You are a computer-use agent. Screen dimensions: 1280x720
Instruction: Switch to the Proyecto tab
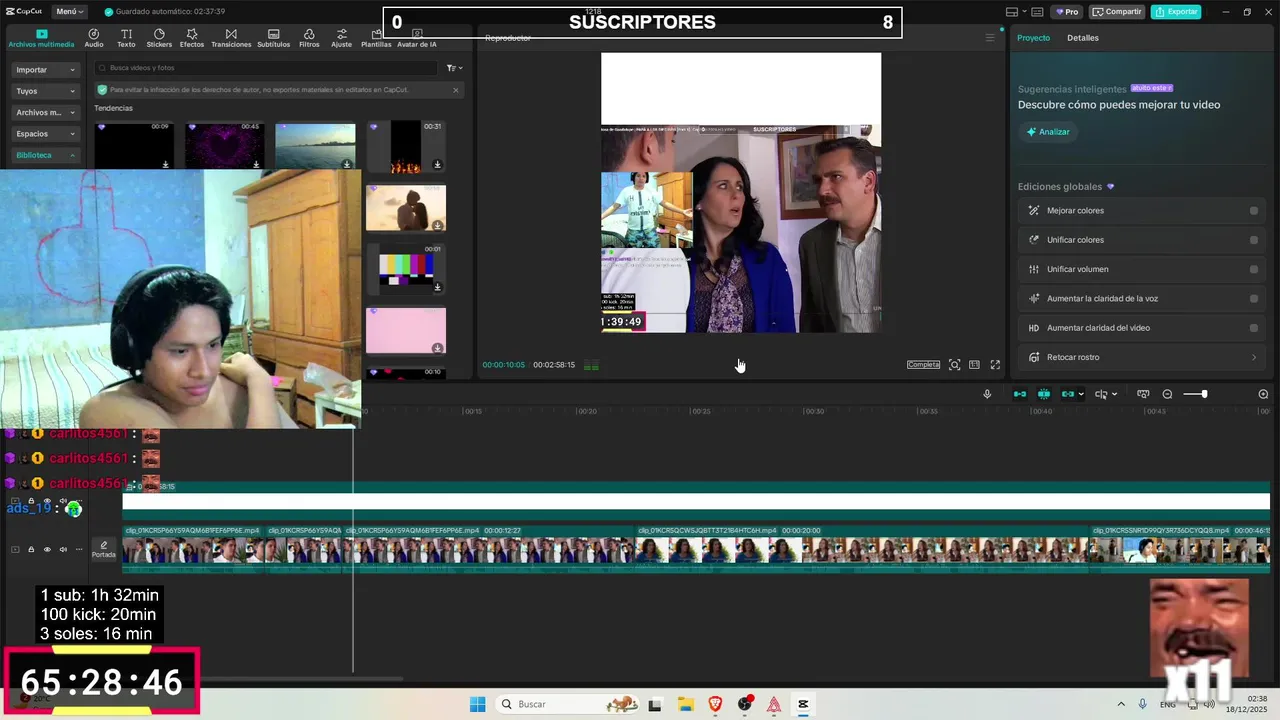[x=1034, y=38]
